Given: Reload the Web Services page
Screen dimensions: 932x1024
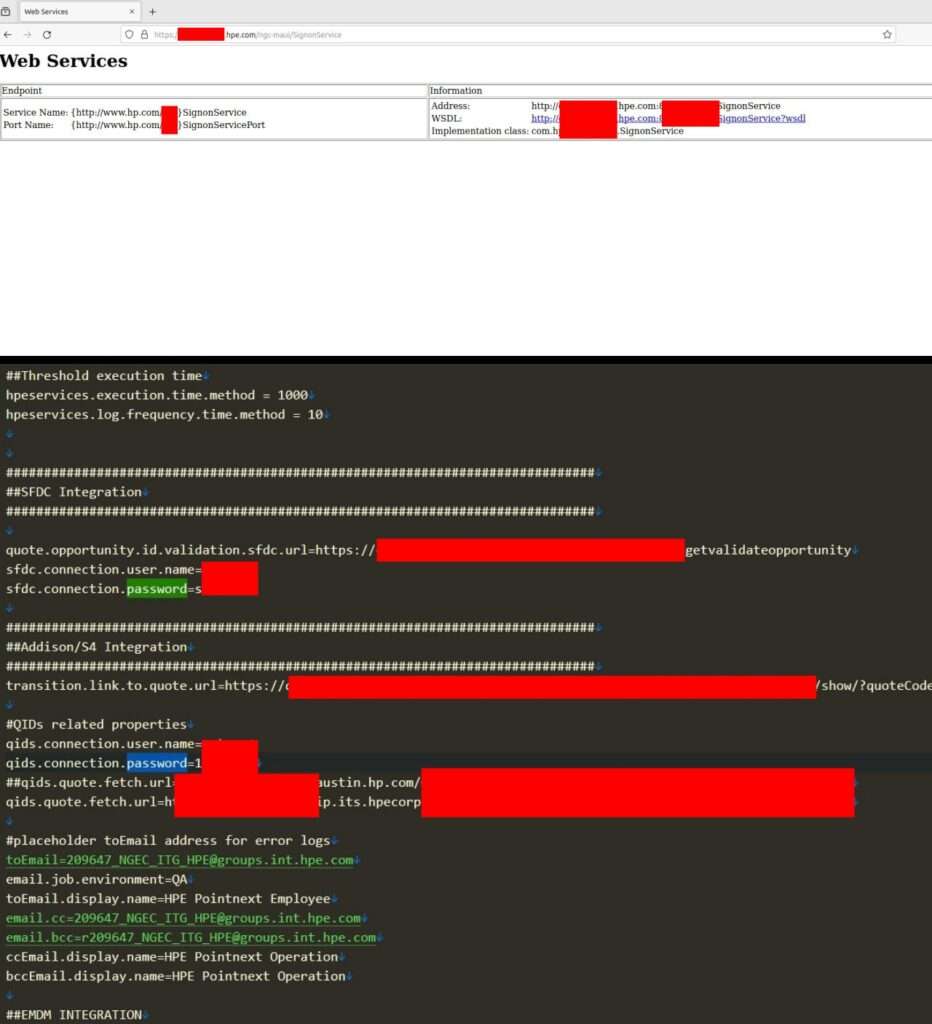Looking at the screenshot, I should pos(47,35).
